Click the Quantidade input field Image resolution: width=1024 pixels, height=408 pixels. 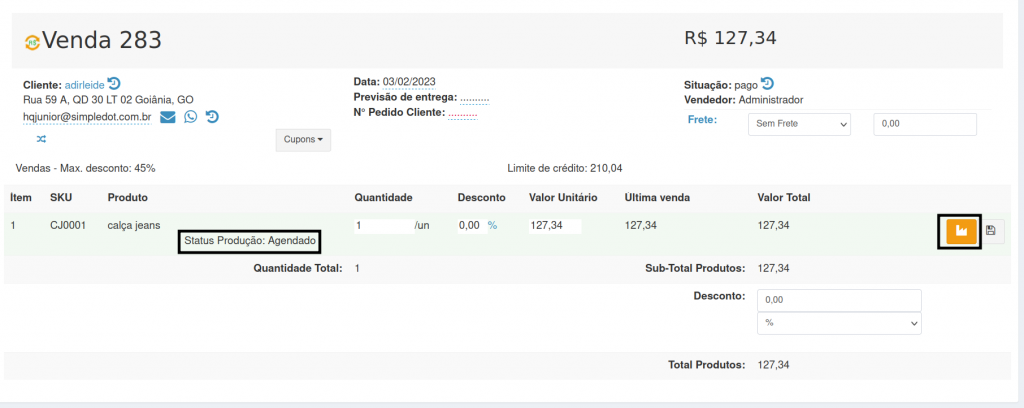pos(383,226)
